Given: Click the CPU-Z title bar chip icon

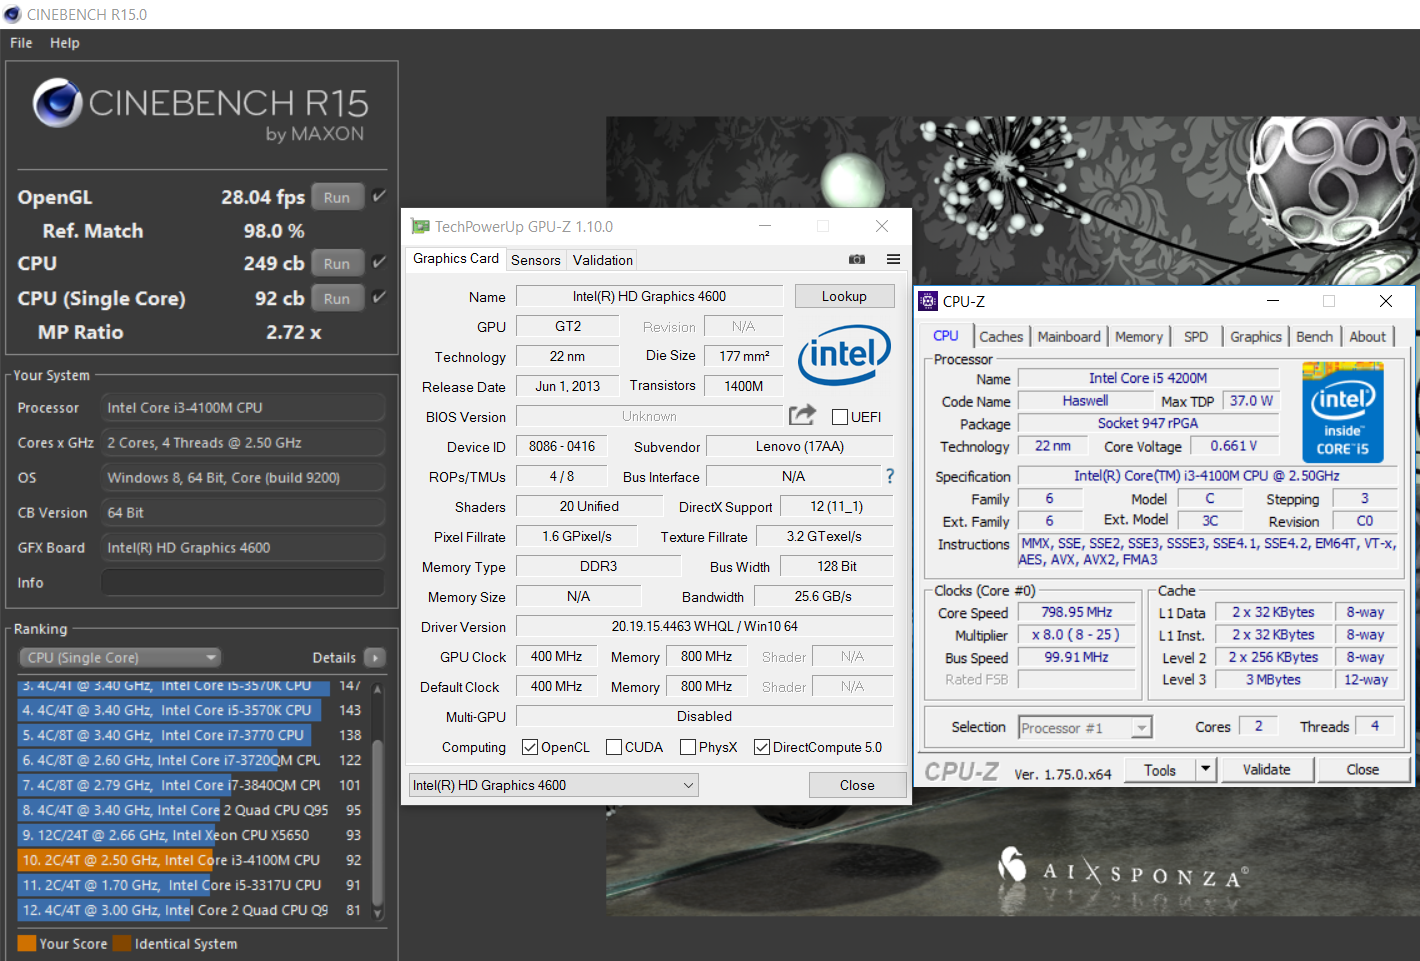Looking at the screenshot, I should pos(928,301).
